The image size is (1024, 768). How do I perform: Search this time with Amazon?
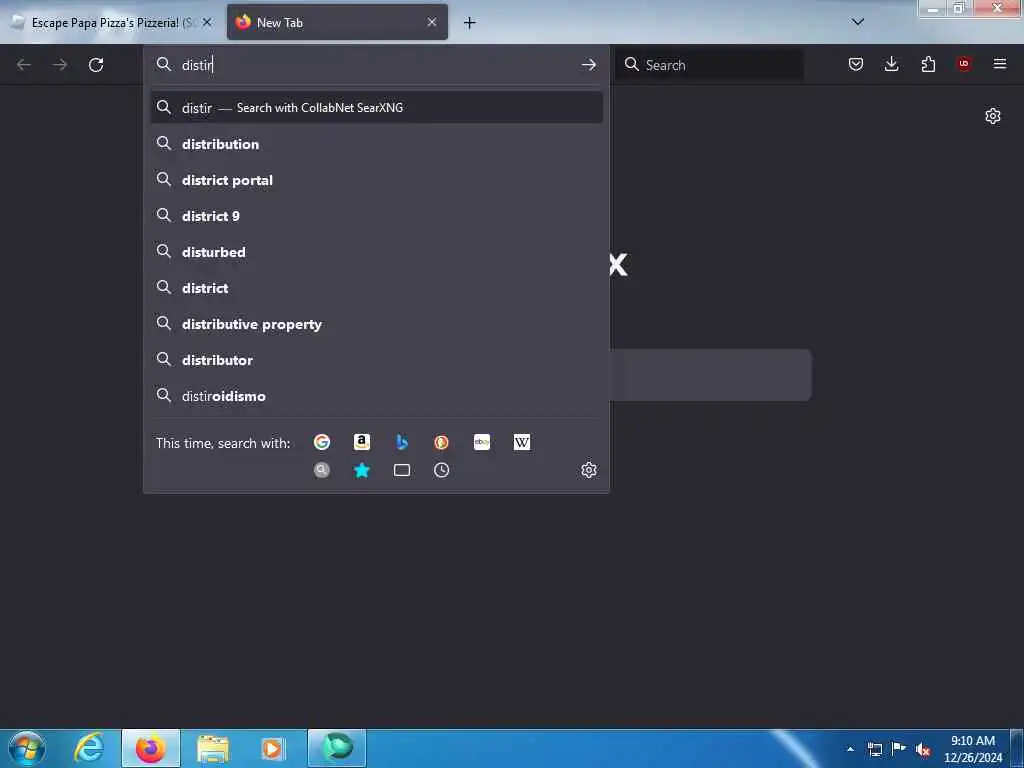(x=362, y=442)
